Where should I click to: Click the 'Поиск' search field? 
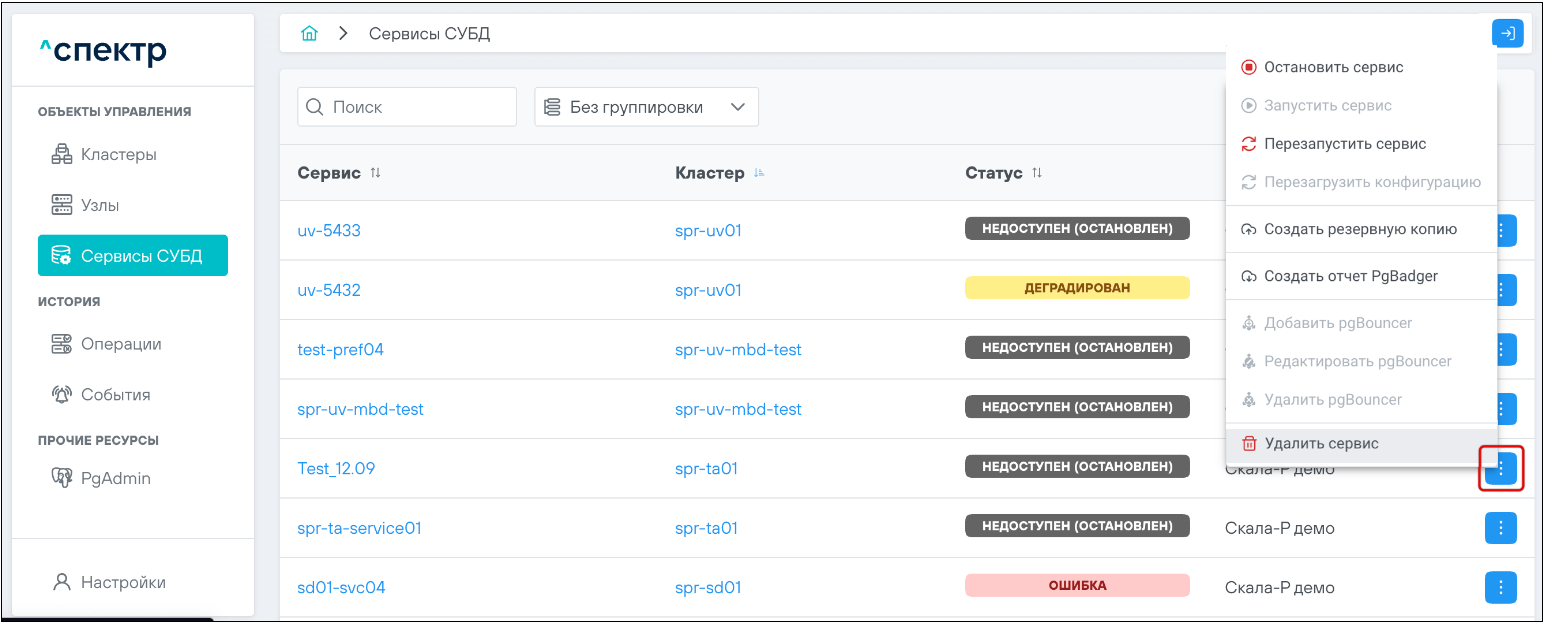pos(407,107)
